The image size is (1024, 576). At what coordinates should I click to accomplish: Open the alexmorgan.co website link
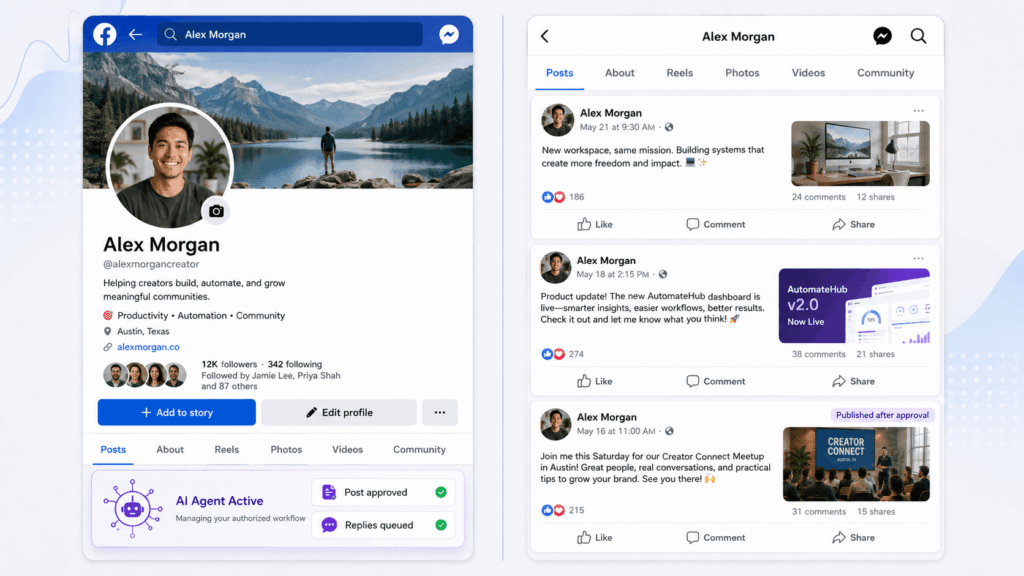tap(148, 347)
